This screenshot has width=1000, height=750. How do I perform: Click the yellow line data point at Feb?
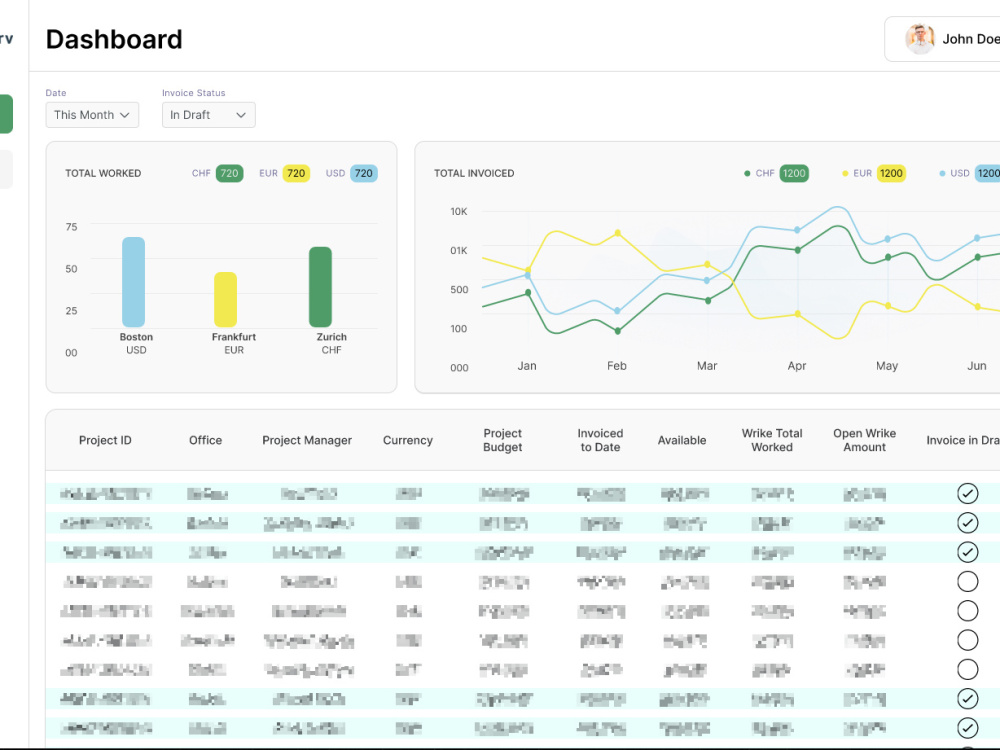point(617,233)
